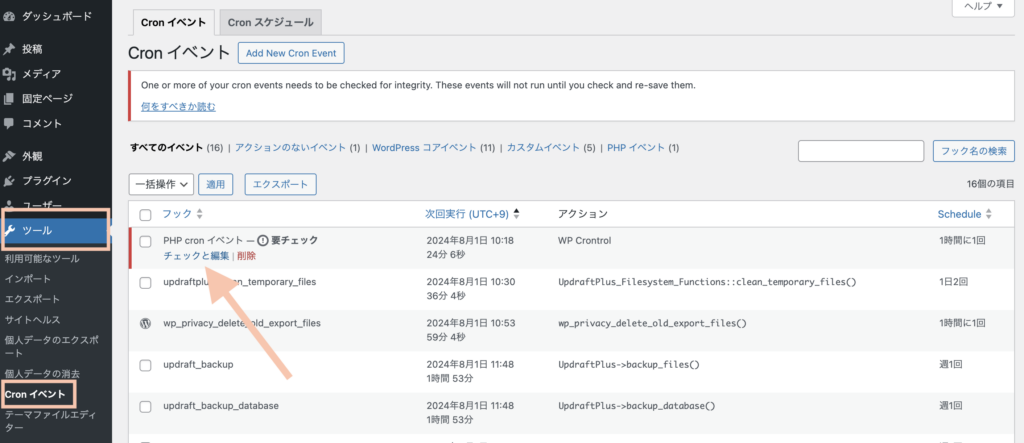Open the 何をすべきか読む link

point(178,107)
